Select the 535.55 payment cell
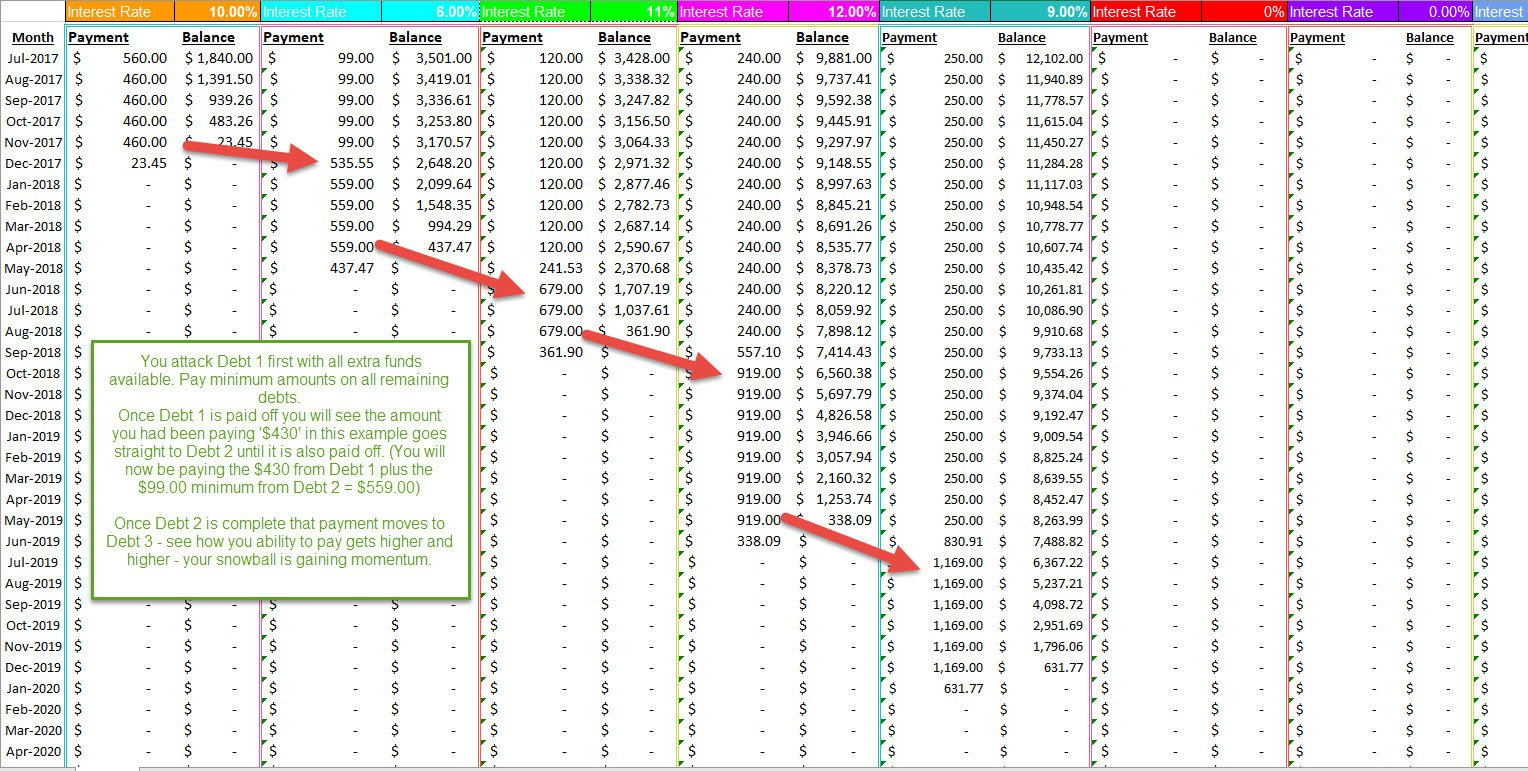Image resolution: width=1528 pixels, height=771 pixels. (x=351, y=163)
